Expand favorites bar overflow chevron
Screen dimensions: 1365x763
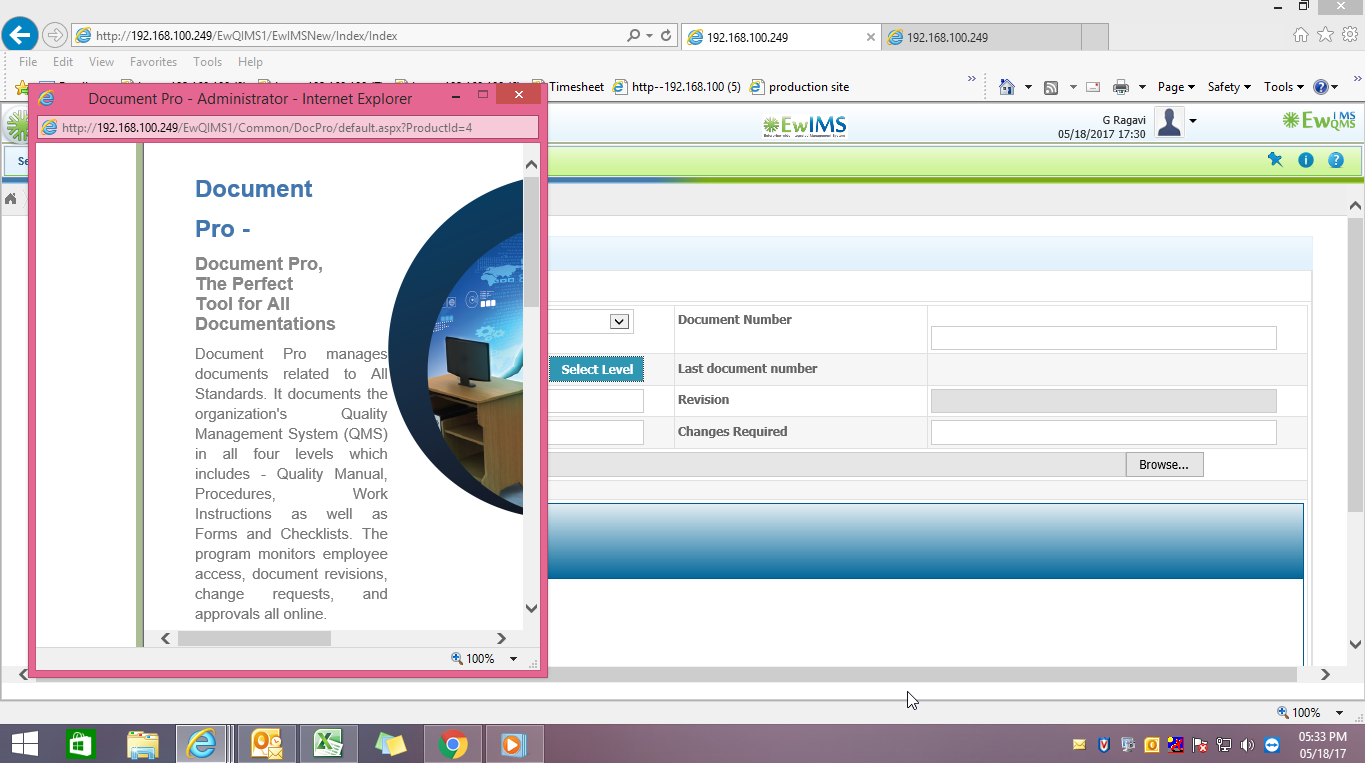pos(972,79)
